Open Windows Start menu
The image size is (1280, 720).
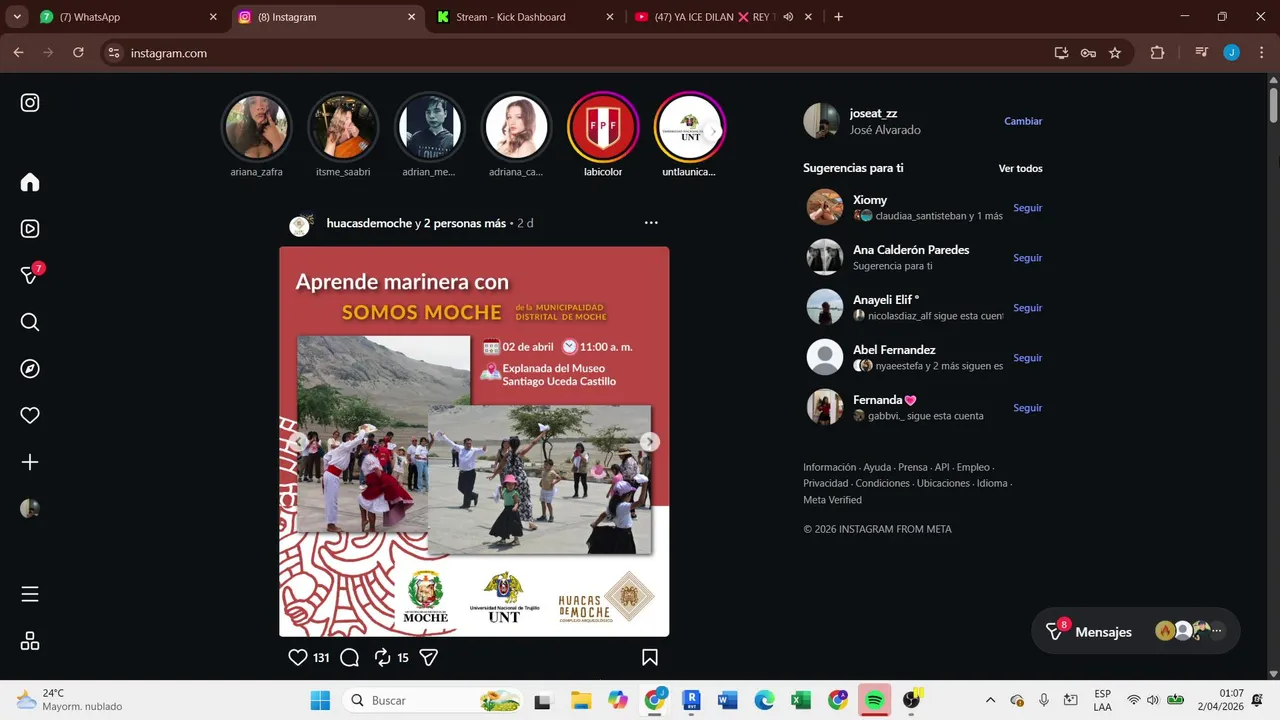(x=320, y=700)
